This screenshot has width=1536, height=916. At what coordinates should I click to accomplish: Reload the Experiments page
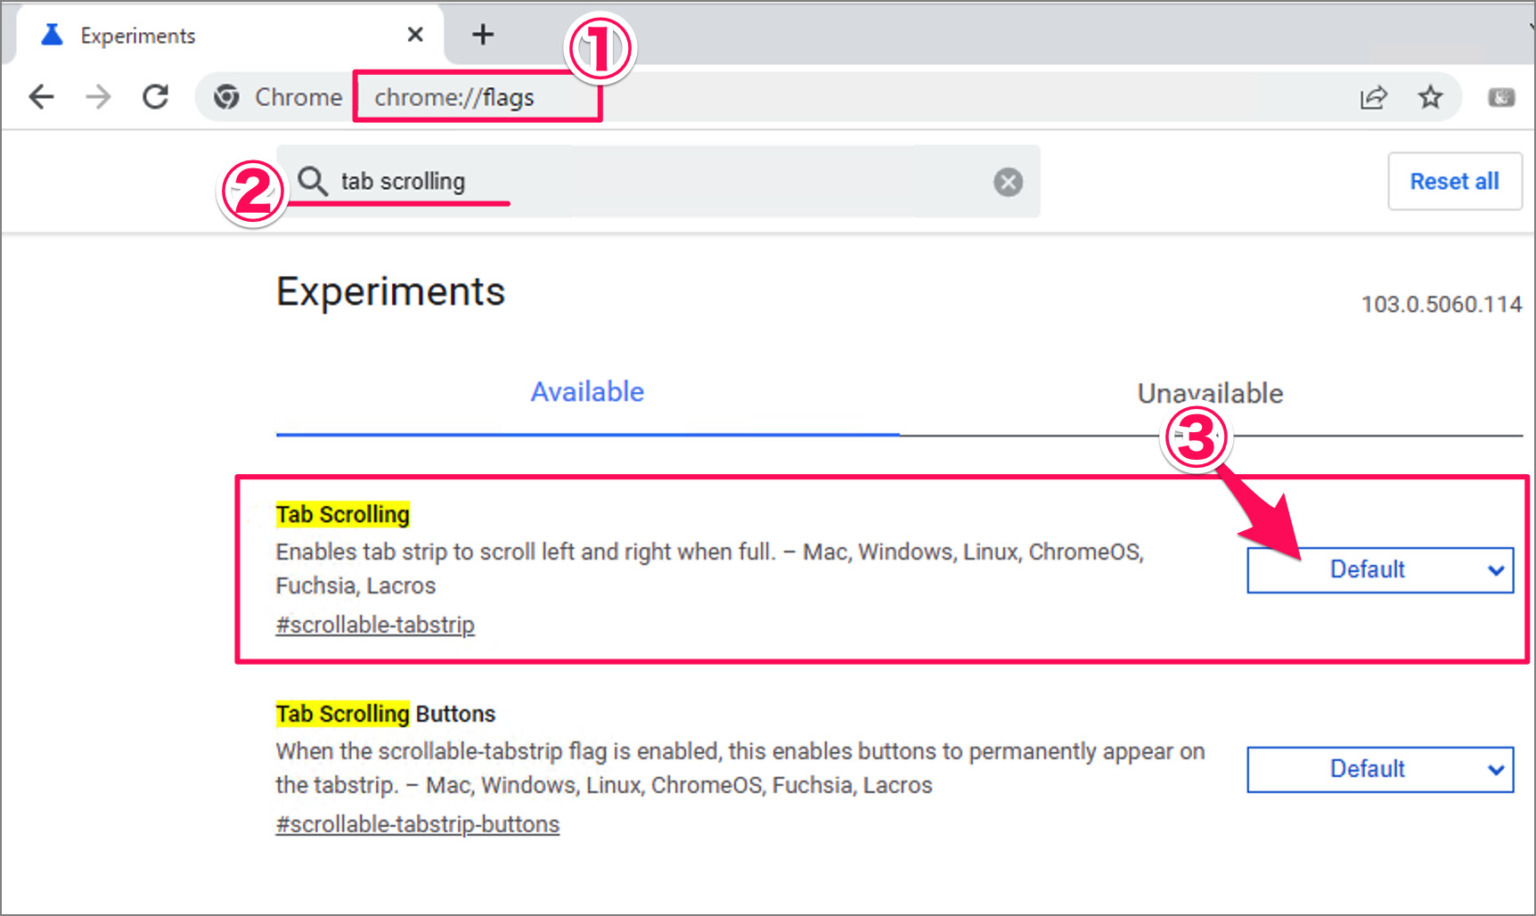click(x=155, y=96)
